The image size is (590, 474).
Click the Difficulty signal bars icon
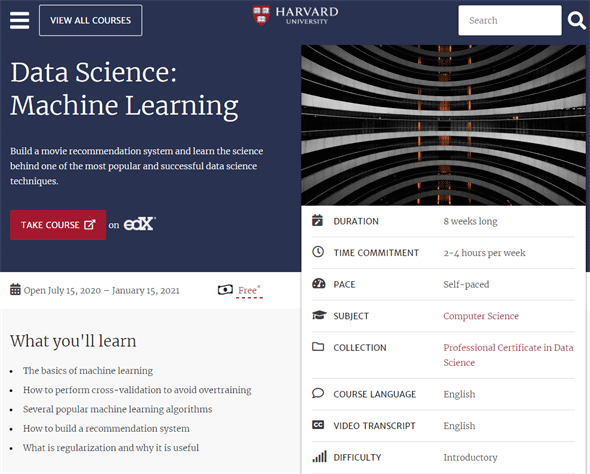(x=319, y=456)
